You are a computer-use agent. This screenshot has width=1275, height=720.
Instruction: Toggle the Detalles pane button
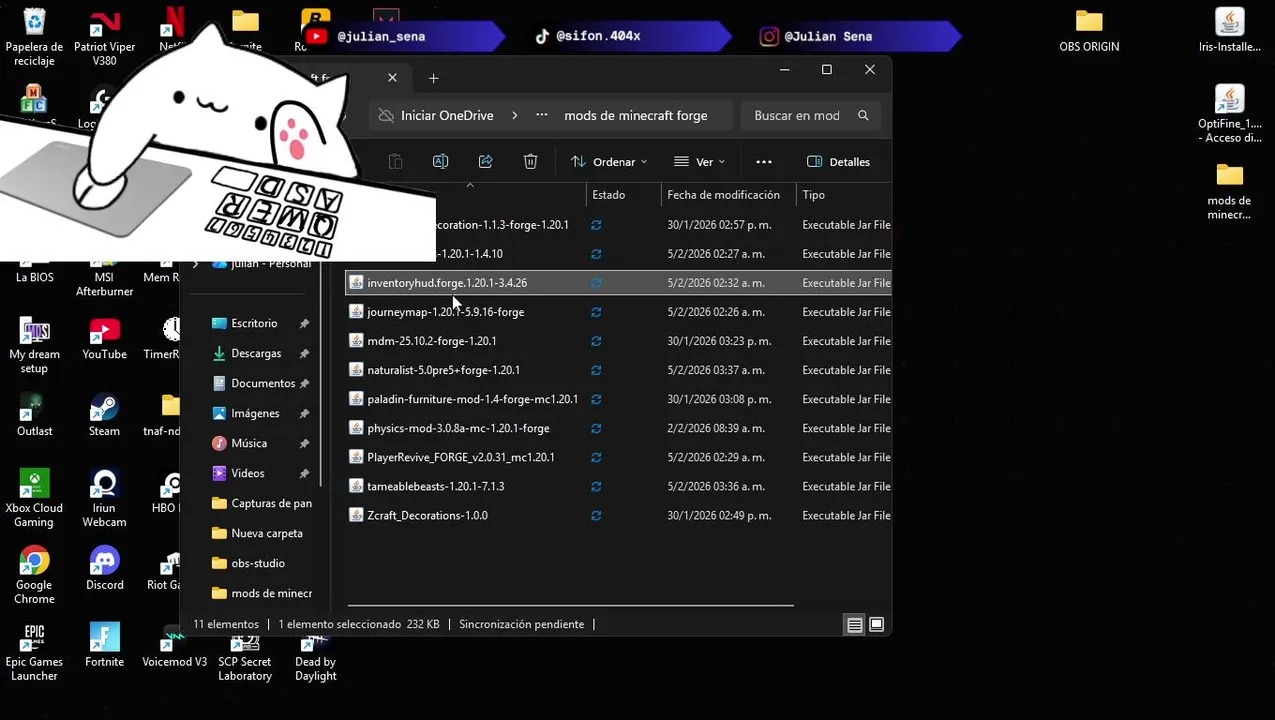tap(838, 161)
